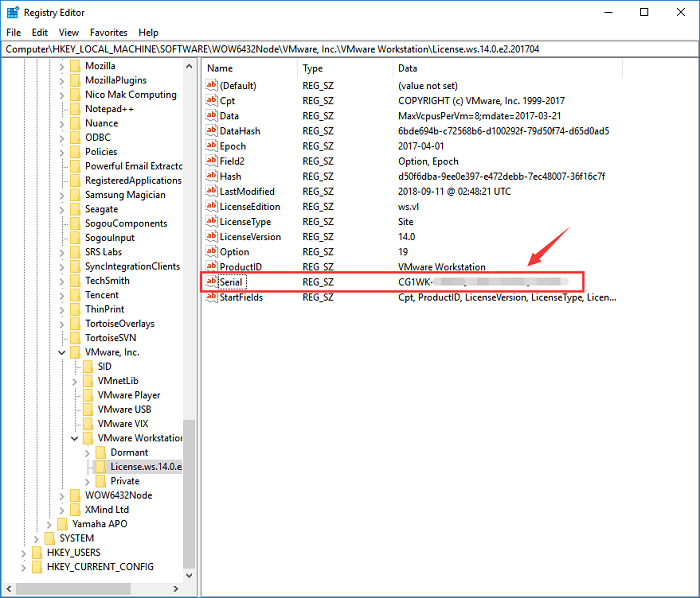Expand the MozillaPlugins key
Image resolution: width=700 pixels, height=598 pixels.
click(x=62, y=81)
